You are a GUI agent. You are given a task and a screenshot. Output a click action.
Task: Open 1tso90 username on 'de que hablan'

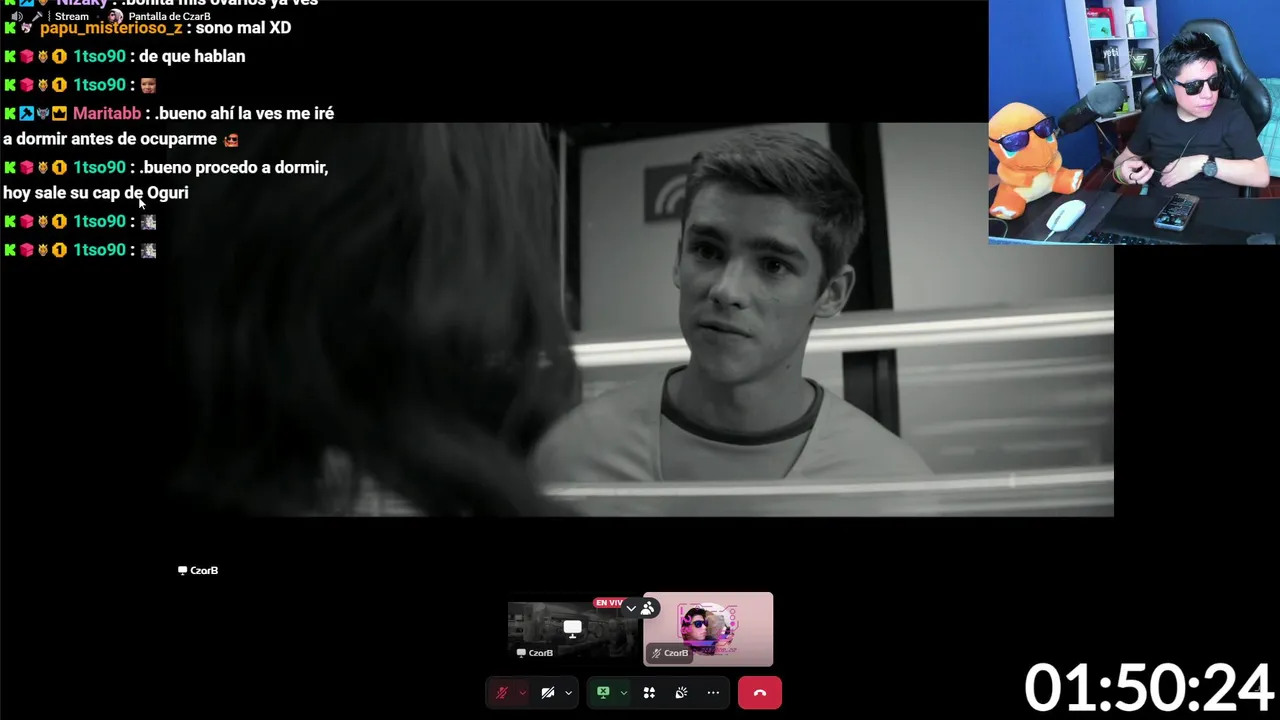(x=99, y=57)
